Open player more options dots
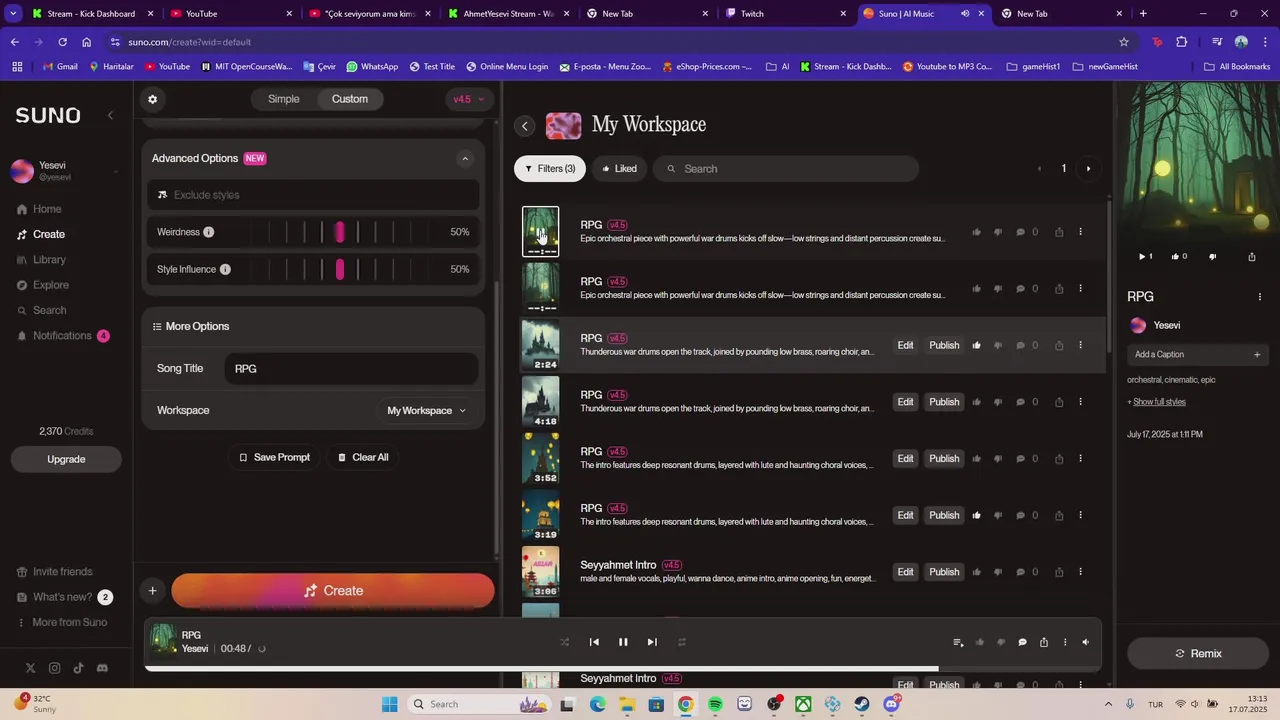This screenshot has height=720, width=1280. [x=1065, y=642]
